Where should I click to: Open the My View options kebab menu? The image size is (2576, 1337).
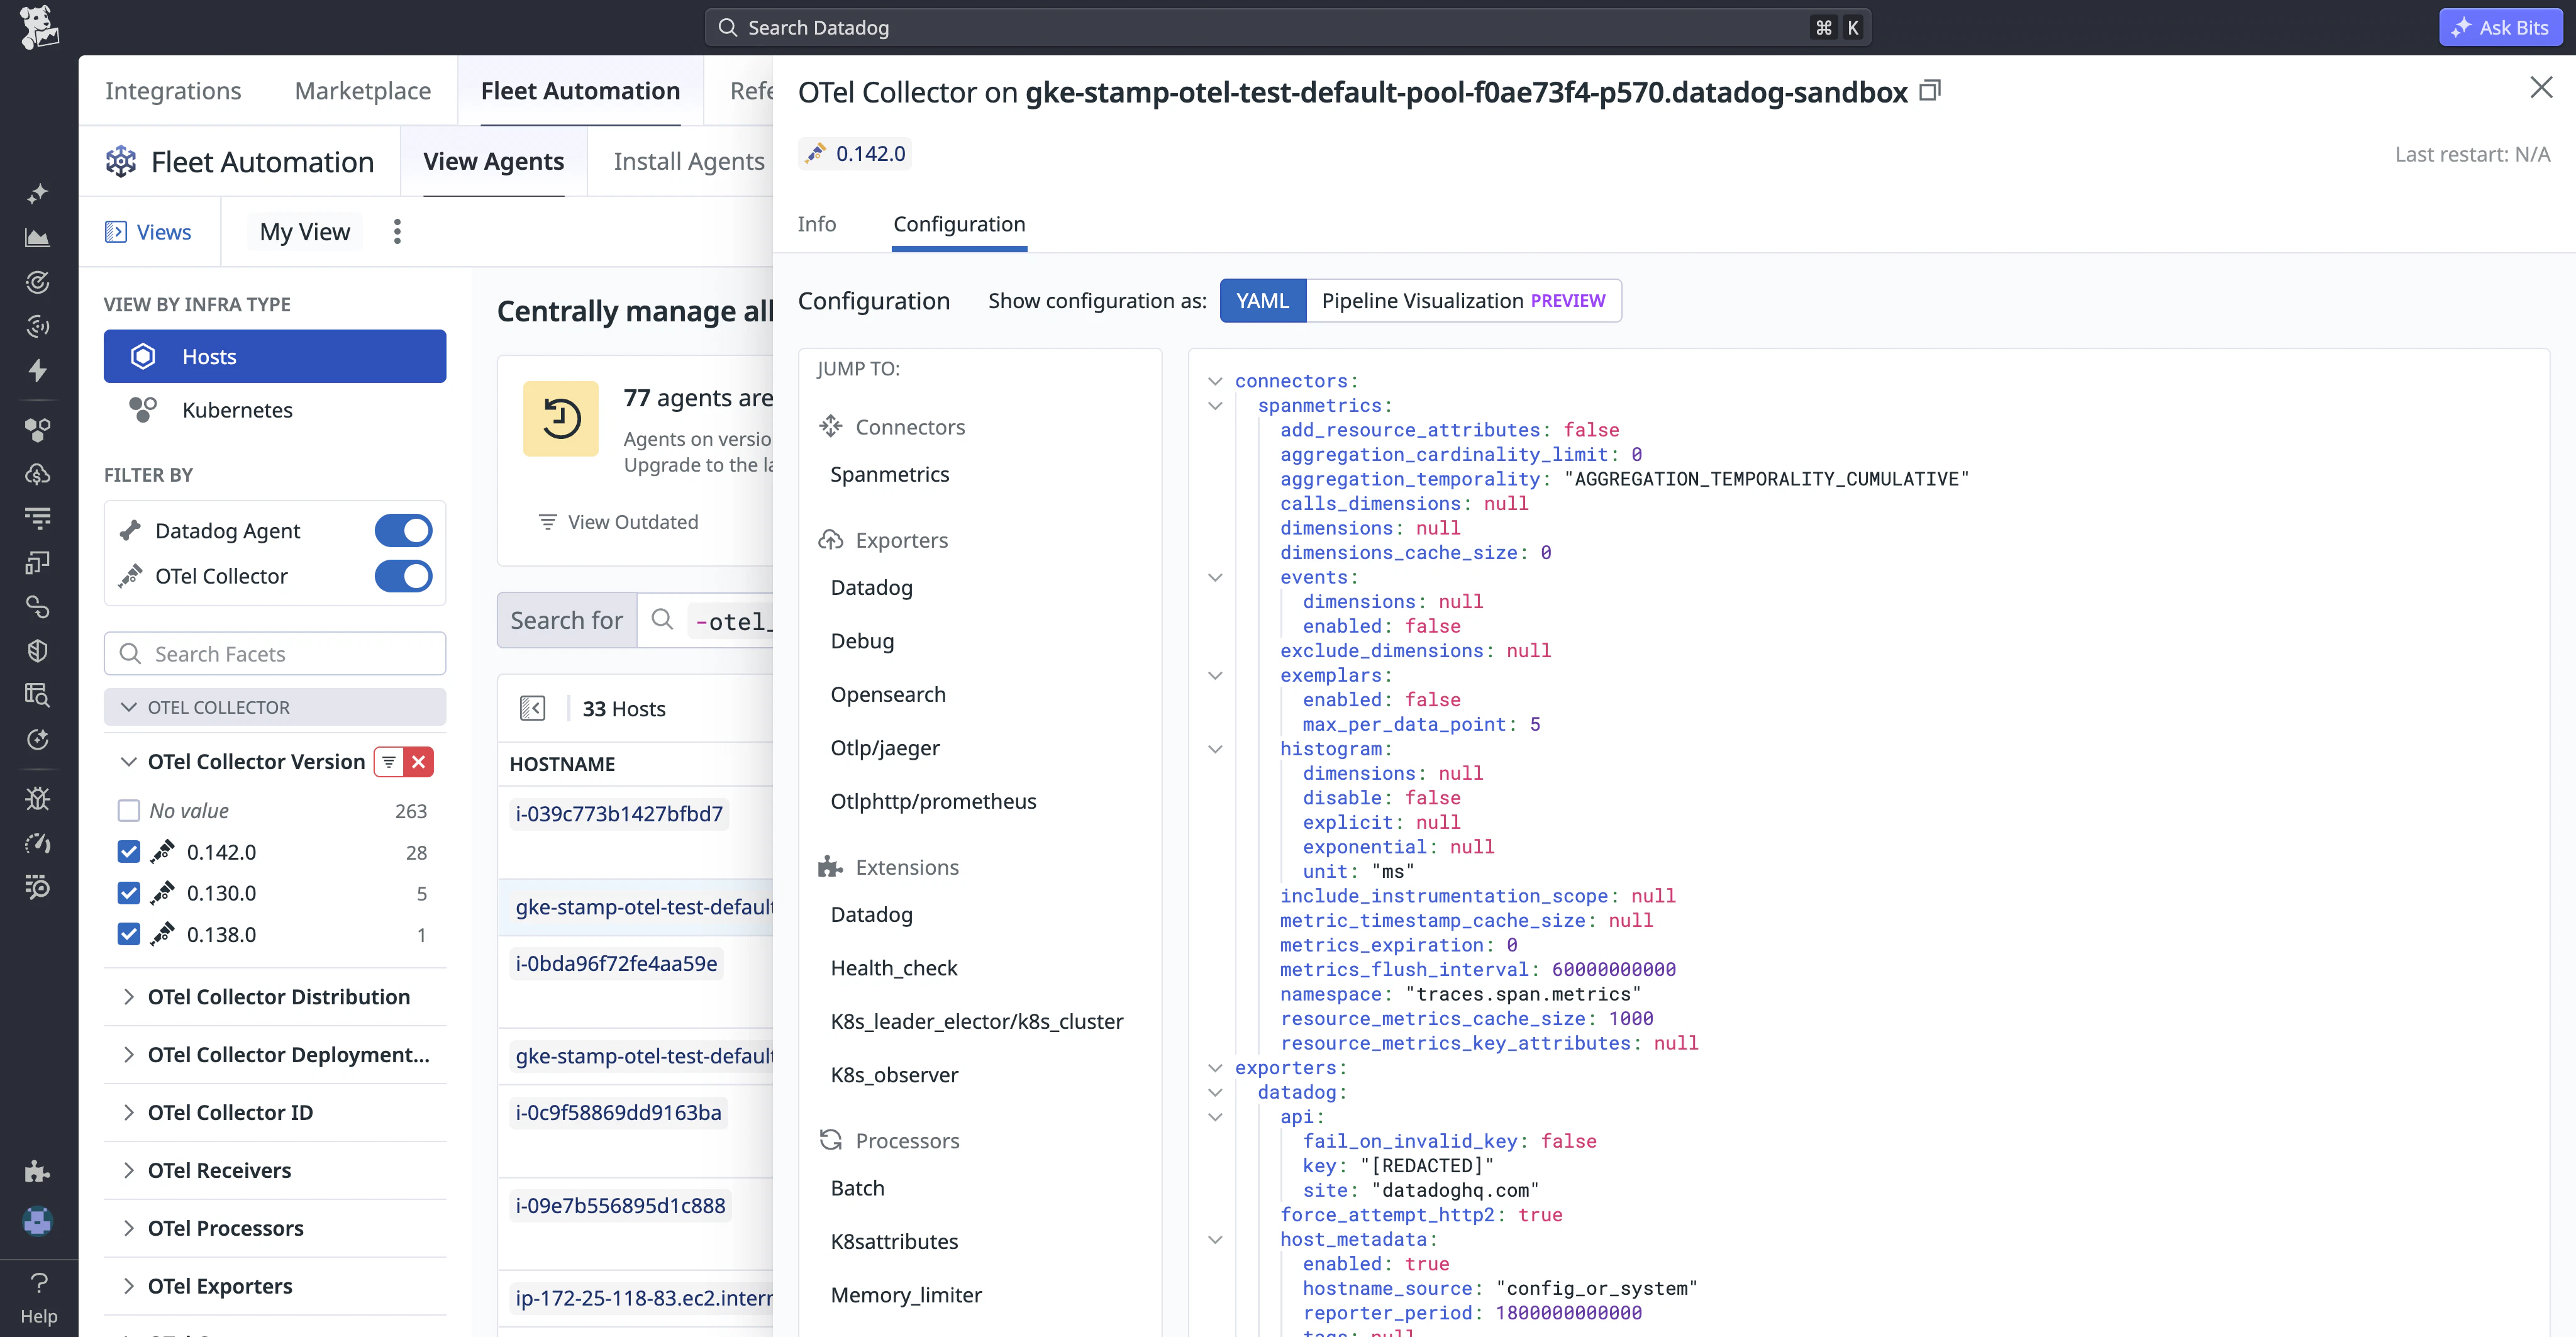(x=397, y=232)
